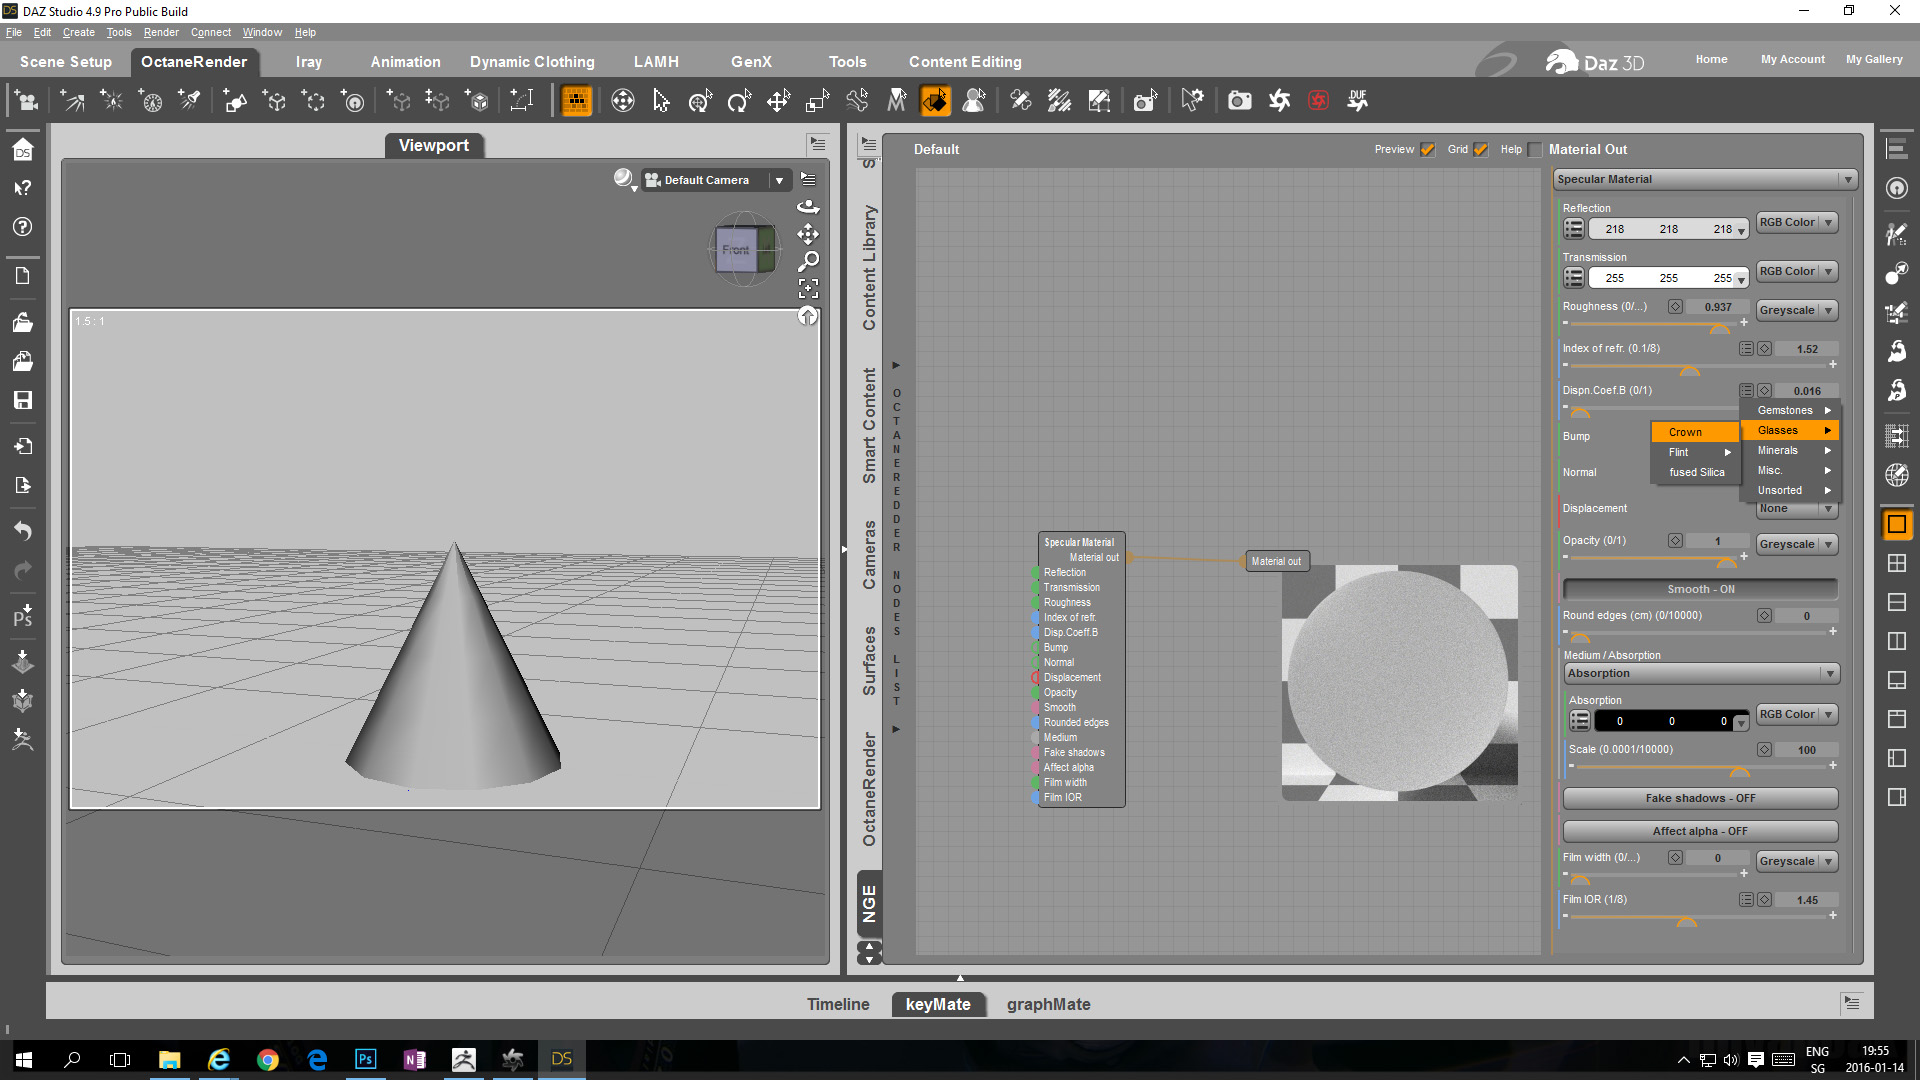The image size is (1920, 1080).
Task: Enable the Help checkbox
Action: pyautogui.click(x=1535, y=150)
